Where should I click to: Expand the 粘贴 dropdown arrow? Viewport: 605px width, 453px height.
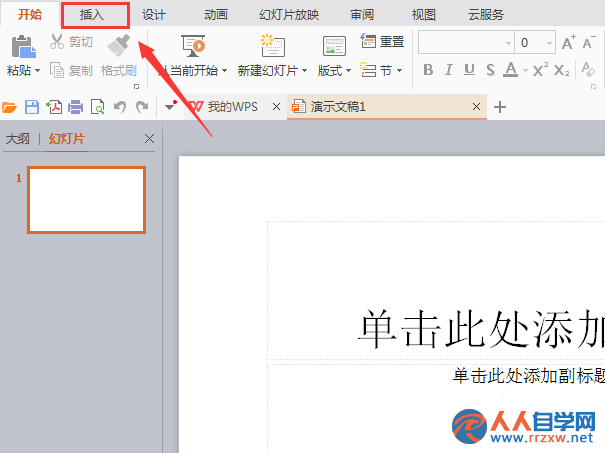click(x=37, y=71)
